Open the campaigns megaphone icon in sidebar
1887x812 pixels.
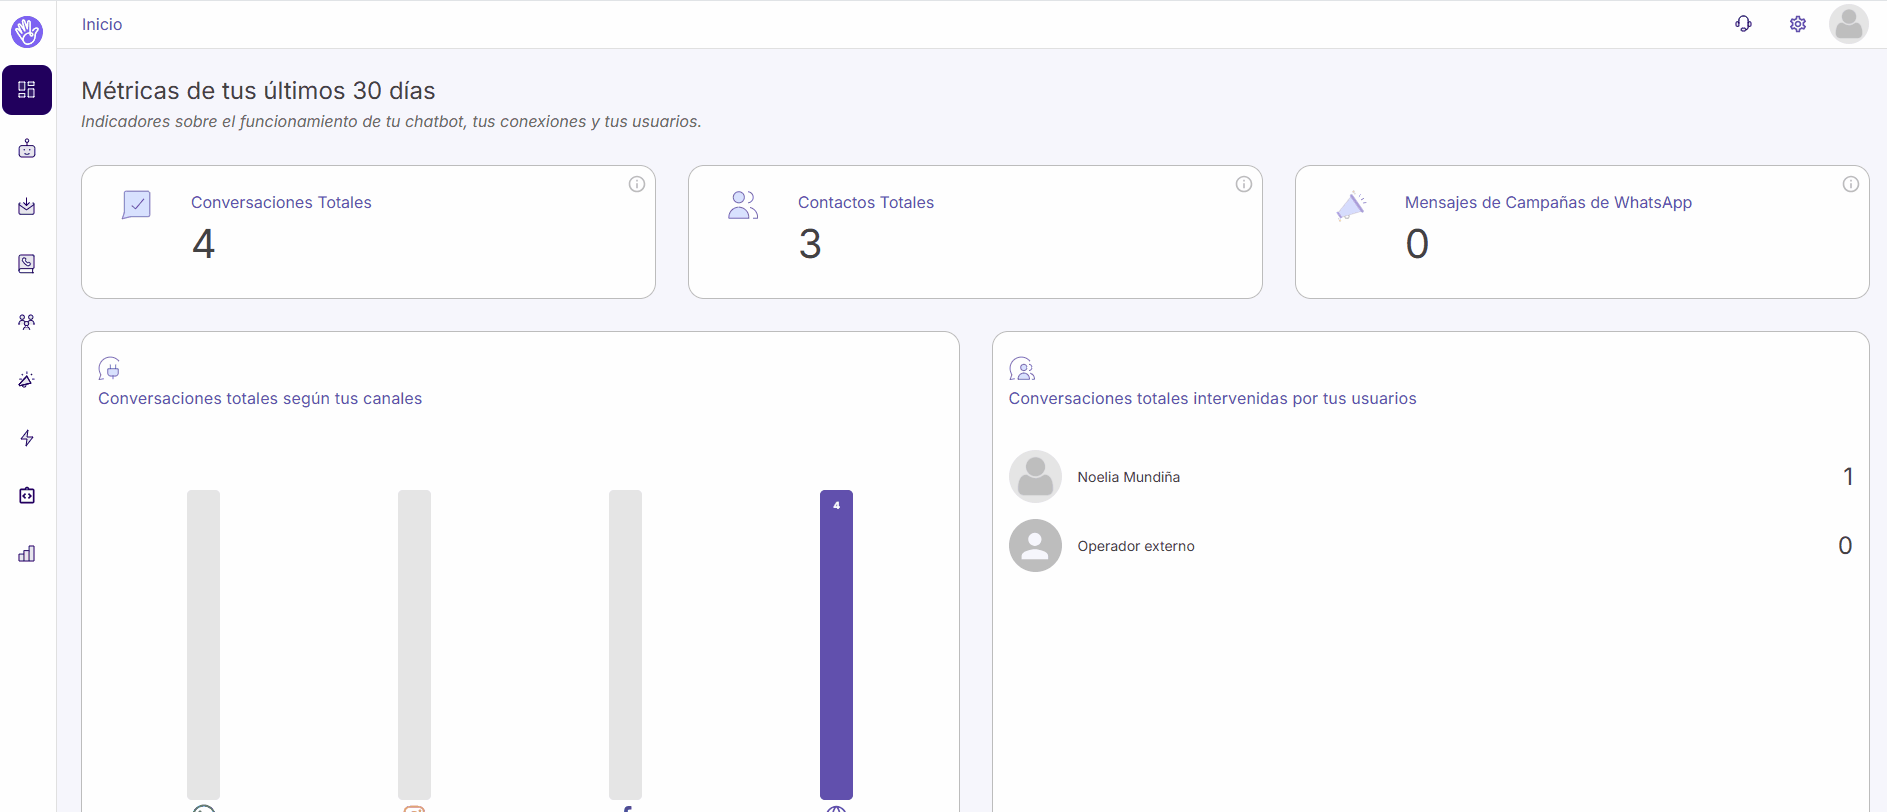coord(27,380)
